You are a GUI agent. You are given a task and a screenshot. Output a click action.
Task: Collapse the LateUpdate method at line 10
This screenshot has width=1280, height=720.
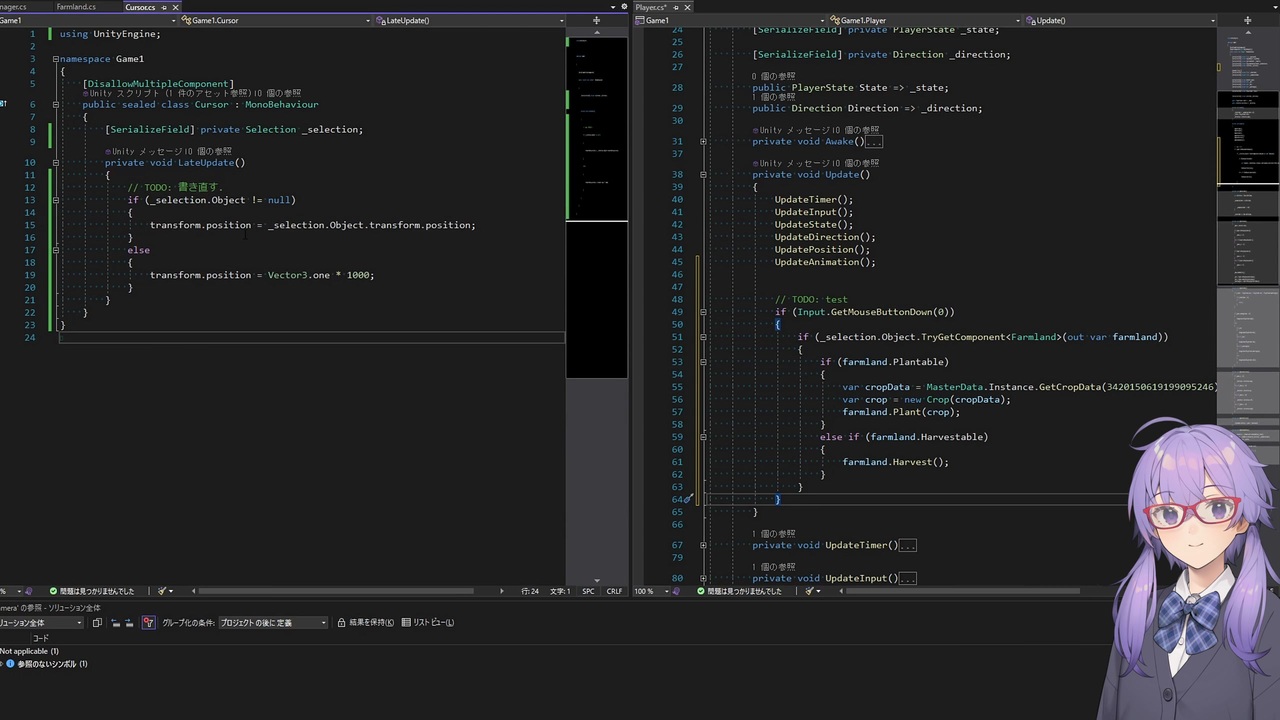pyautogui.click(x=56, y=162)
